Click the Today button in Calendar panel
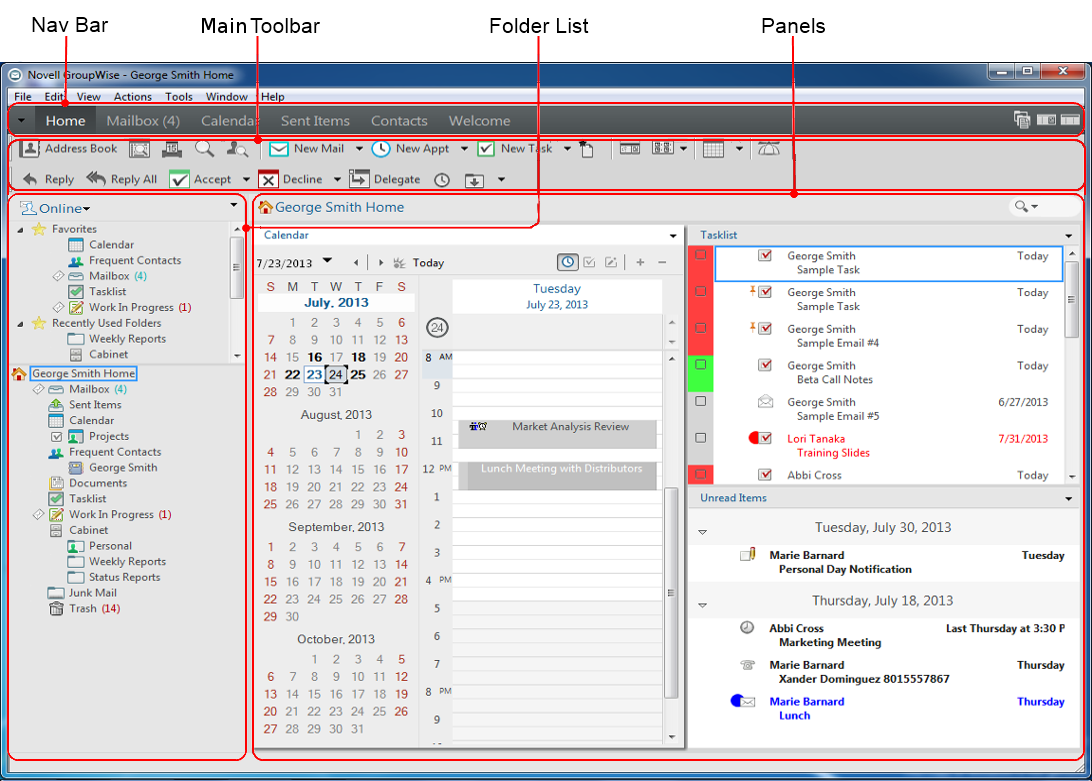 pyautogui.click(x=419, y=263)
